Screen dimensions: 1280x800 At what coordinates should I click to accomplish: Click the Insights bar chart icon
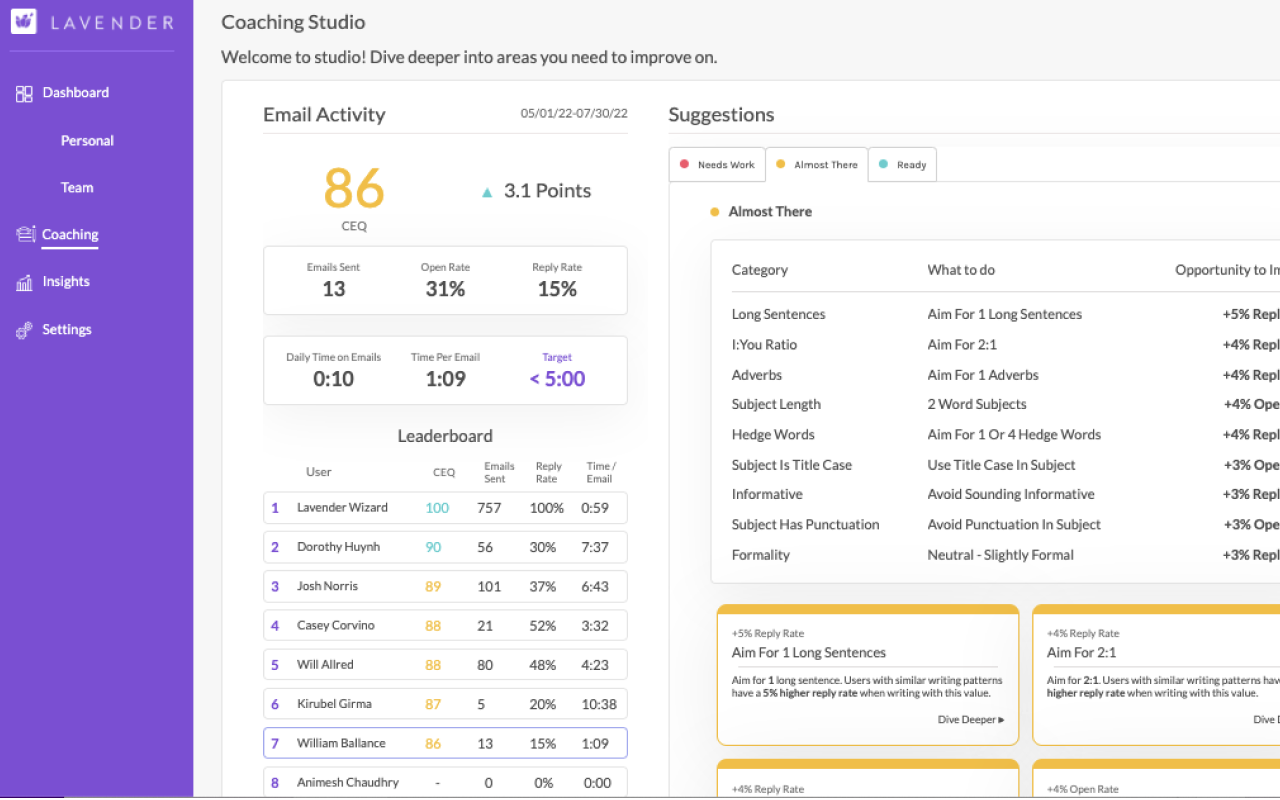click(x=25, y=282)
